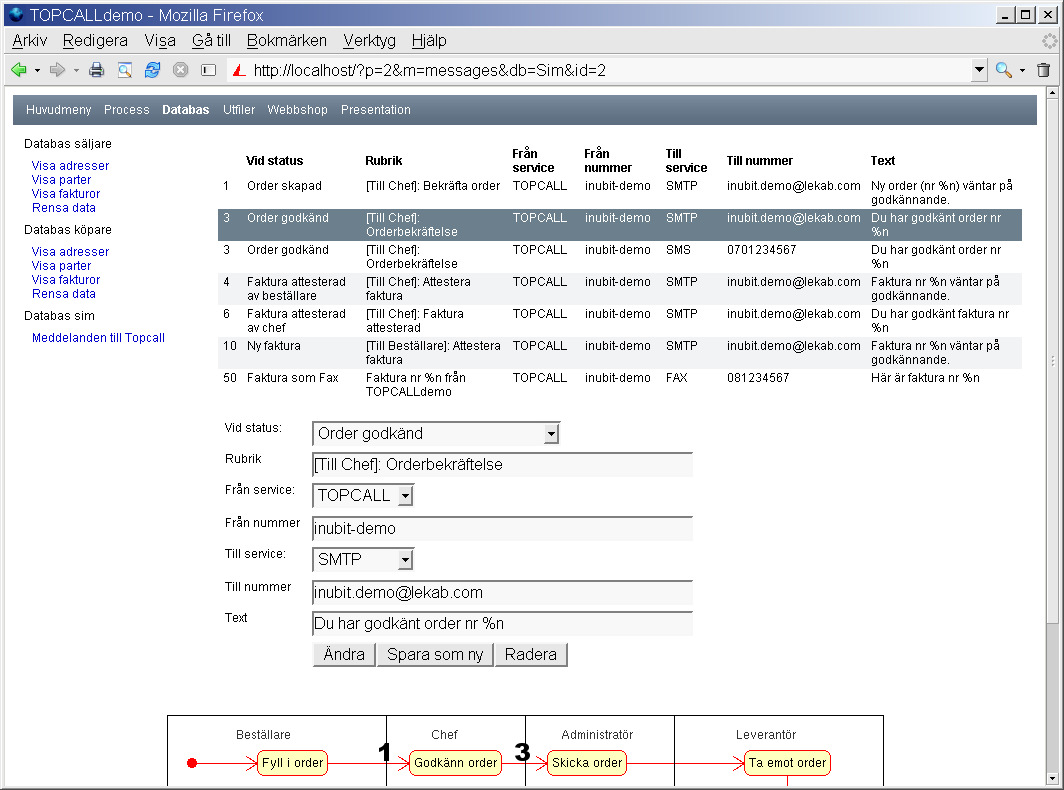Click the trash can toolbar icon

coord(1044,70)
